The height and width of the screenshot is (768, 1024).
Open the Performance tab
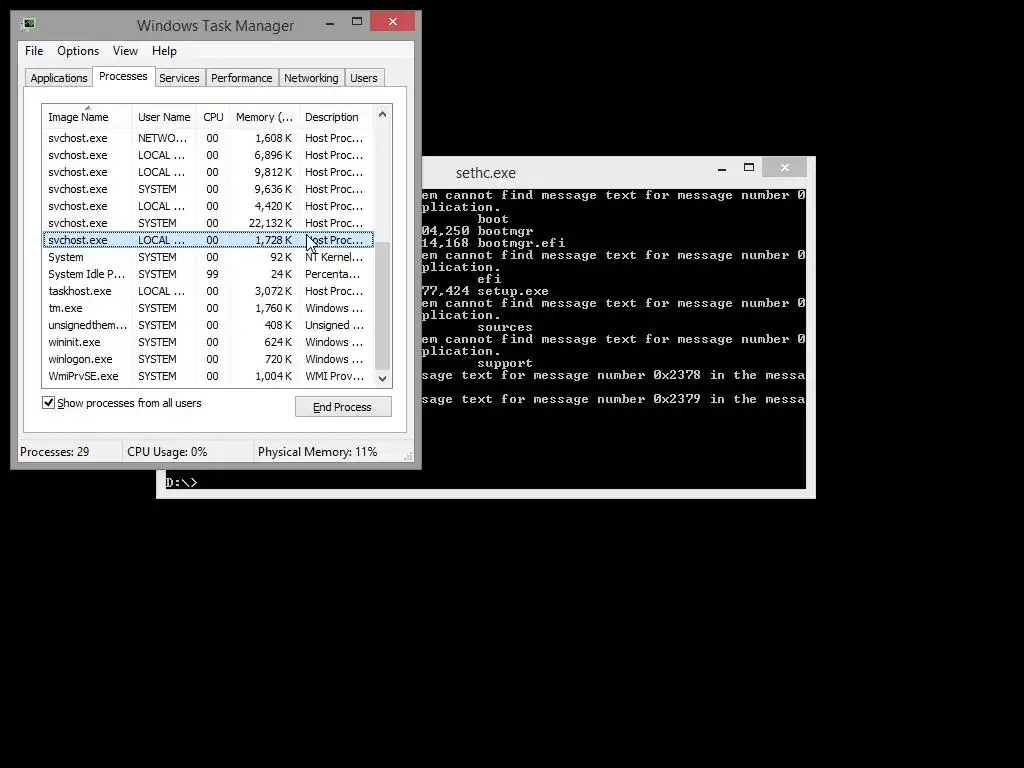242,78
